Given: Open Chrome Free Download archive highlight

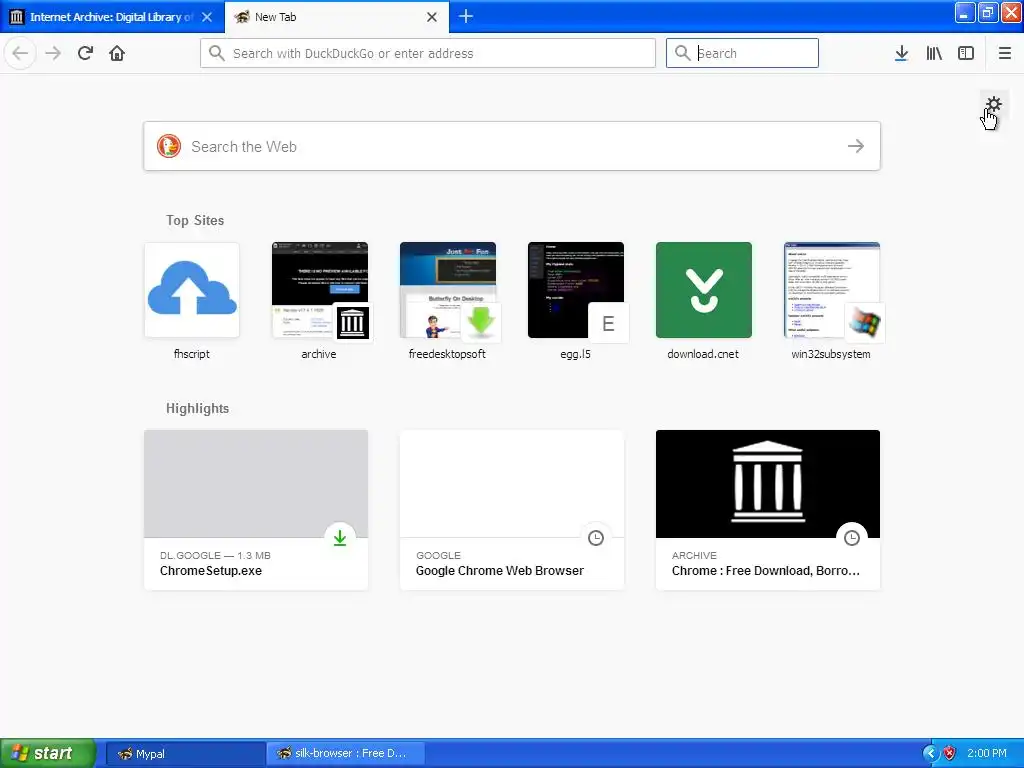Looking at the screenshot, I should [x=767, y=509].
